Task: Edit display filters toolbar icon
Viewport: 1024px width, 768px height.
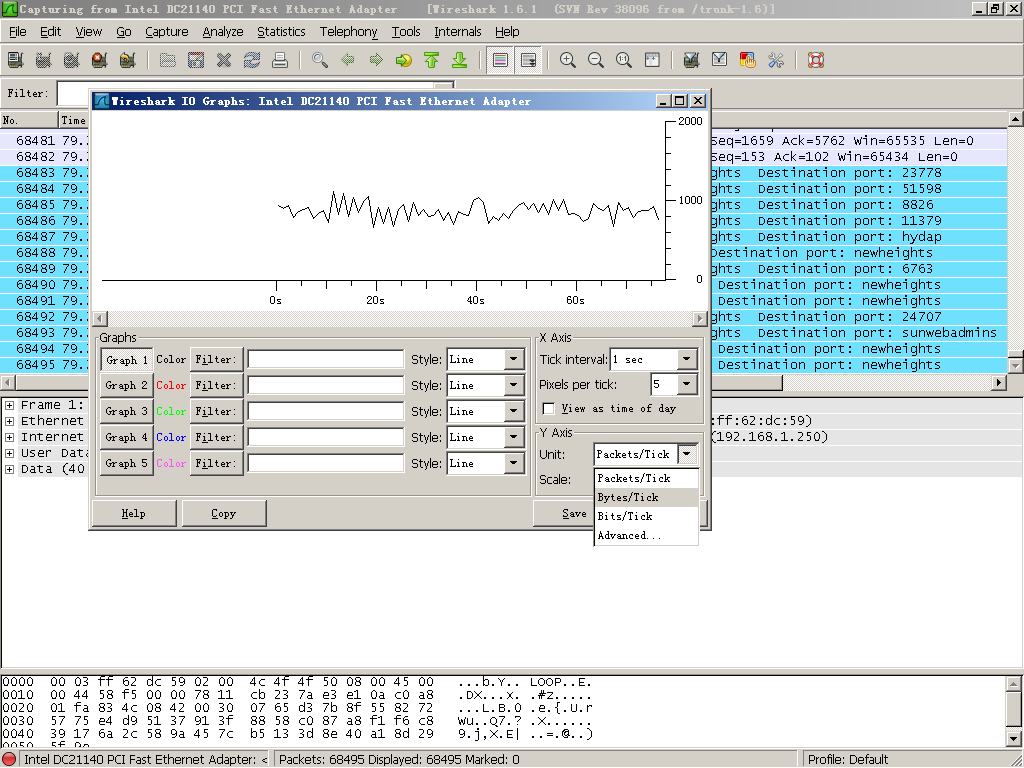Action: 719,60
